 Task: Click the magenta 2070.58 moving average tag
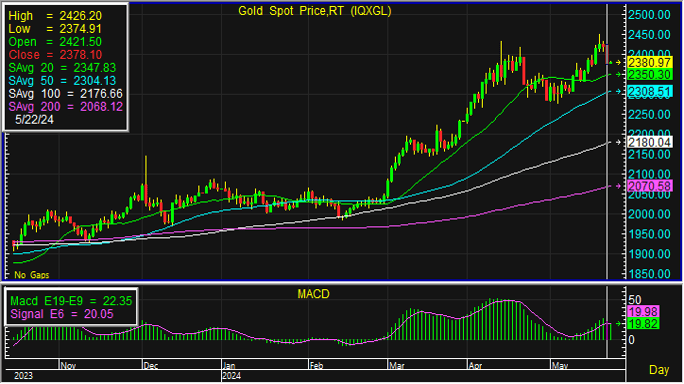pos(649,186)
